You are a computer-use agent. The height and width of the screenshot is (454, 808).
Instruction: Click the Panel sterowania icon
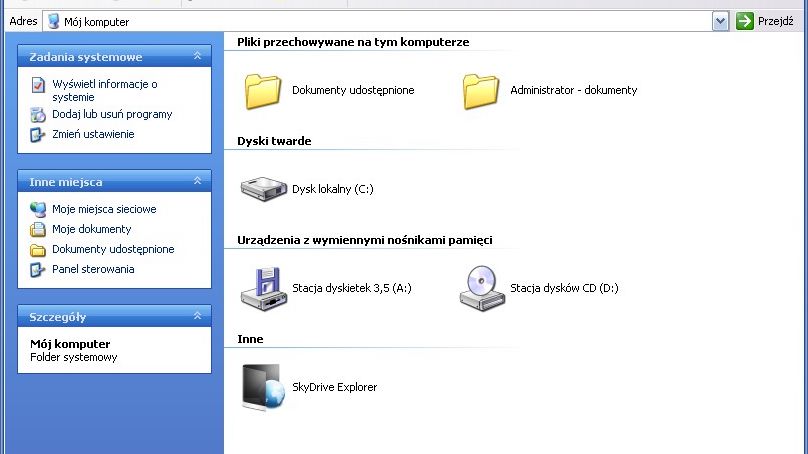click(x=38, y=270)
